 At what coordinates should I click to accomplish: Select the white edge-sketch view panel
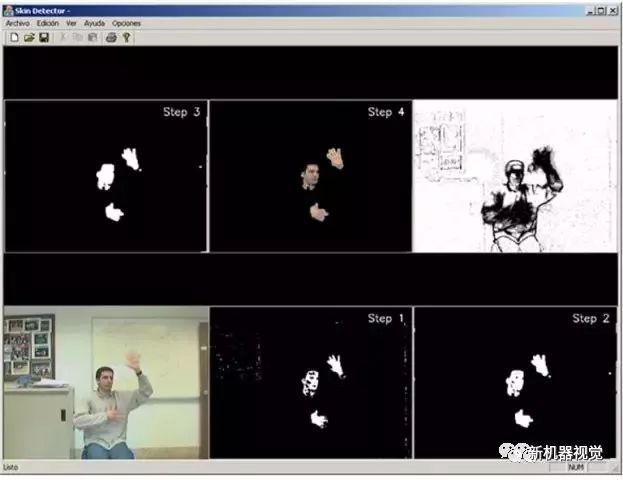515,176
